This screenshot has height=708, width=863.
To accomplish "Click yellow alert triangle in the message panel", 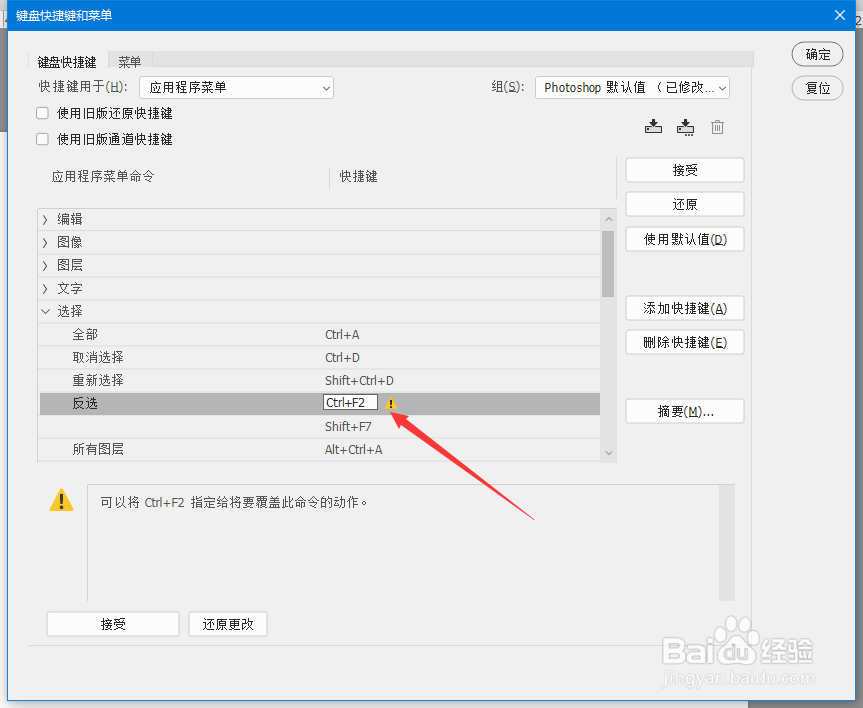I will coord(61,500).
